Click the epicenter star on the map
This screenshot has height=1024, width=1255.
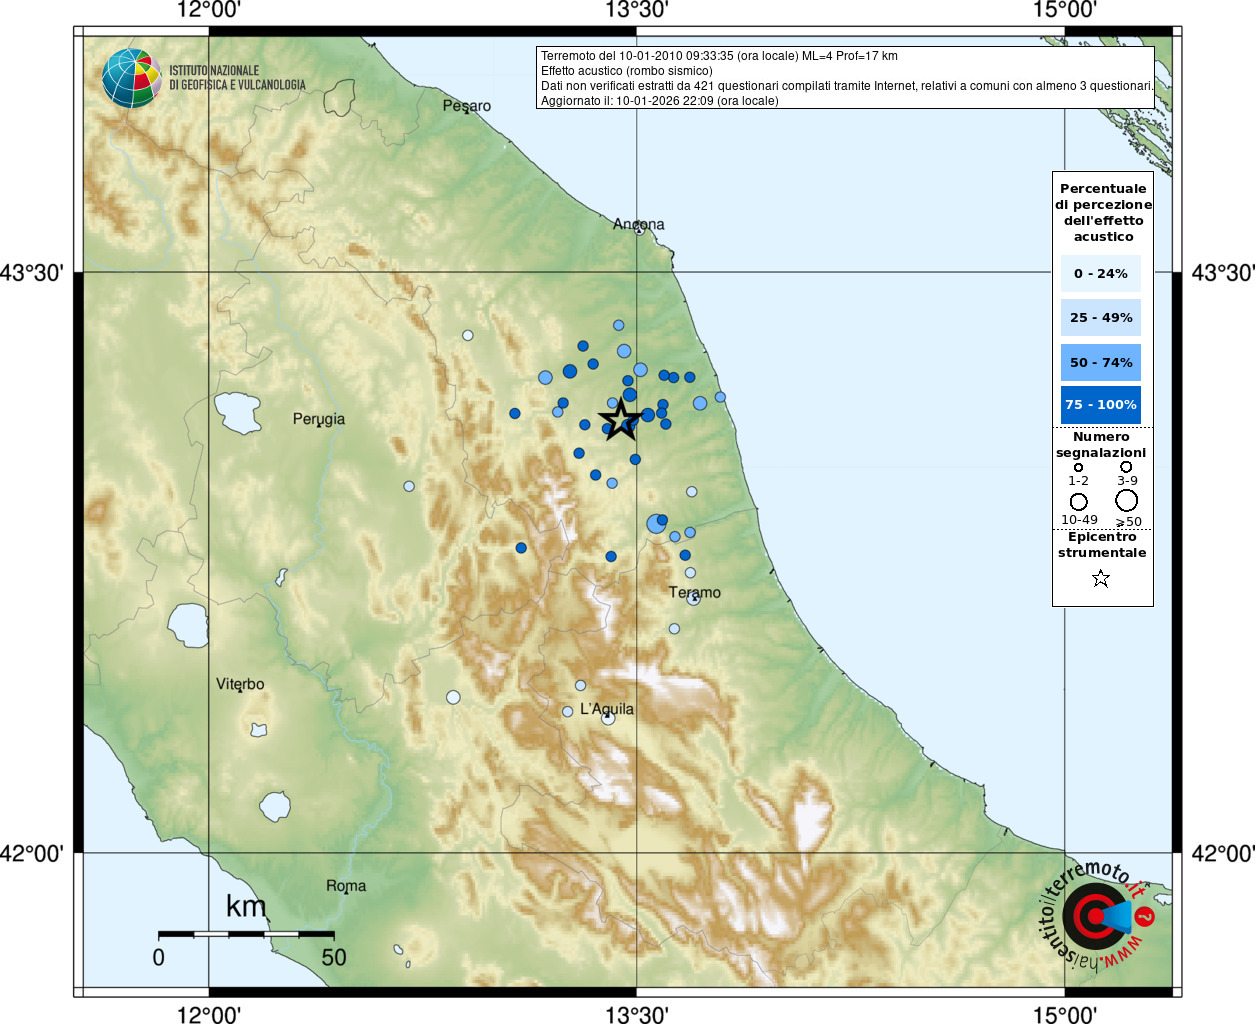tap(620, 419)
